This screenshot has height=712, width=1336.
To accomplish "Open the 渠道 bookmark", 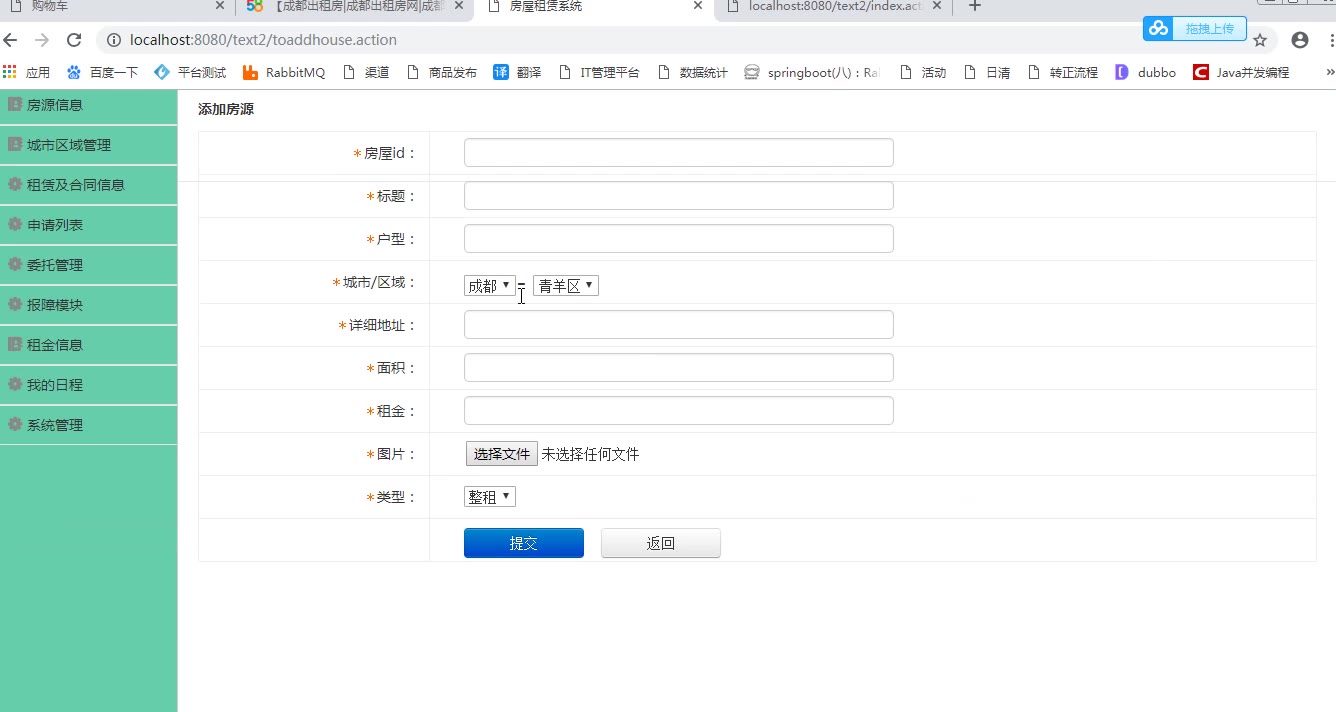I will click(x=366, y=72).
